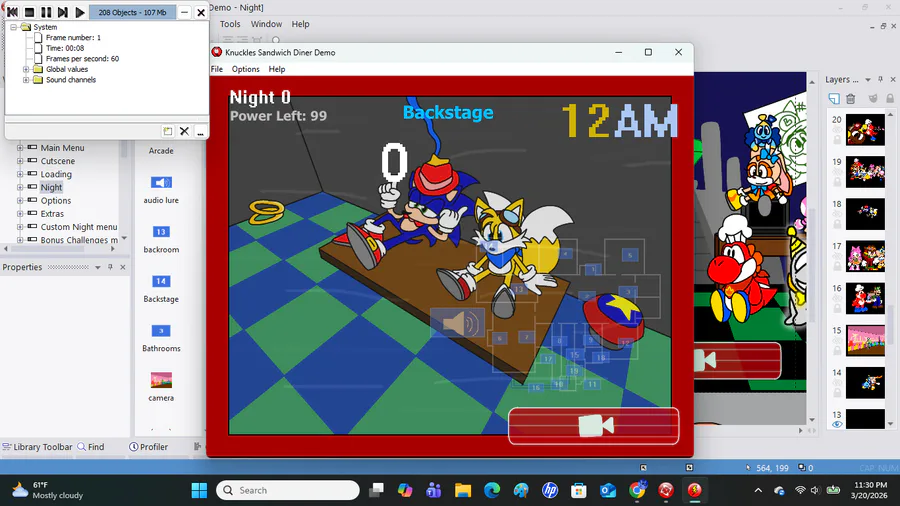This screenshot has height=506, width=900.
Task: Open Window menu in Fusion window
Action: [x=266, y=24]
